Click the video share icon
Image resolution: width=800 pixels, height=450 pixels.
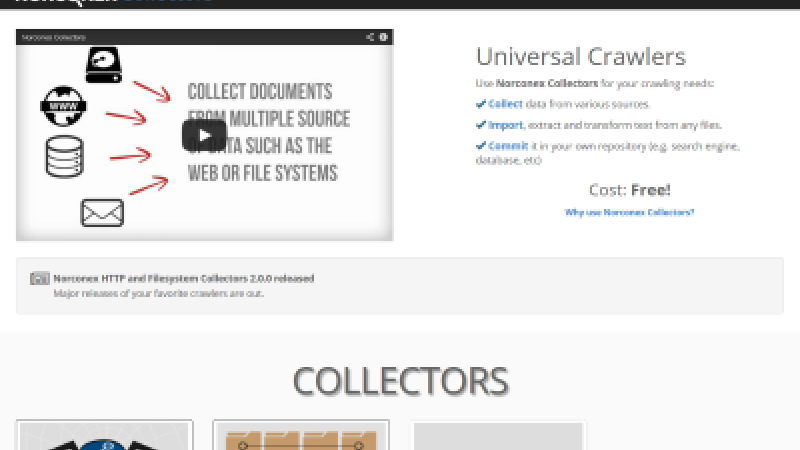click(370, 37)
